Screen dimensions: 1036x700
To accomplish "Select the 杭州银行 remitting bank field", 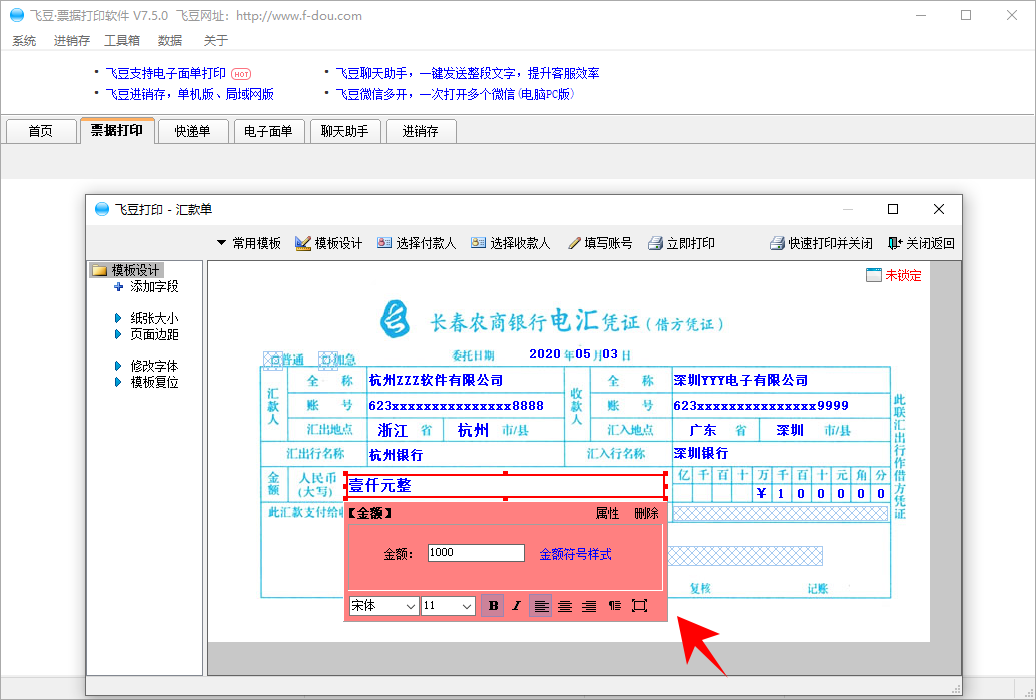I will [396, 455].
